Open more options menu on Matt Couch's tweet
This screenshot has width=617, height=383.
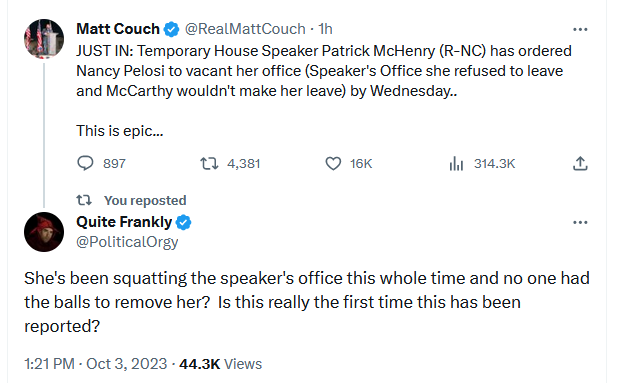(x=580, y=30)
